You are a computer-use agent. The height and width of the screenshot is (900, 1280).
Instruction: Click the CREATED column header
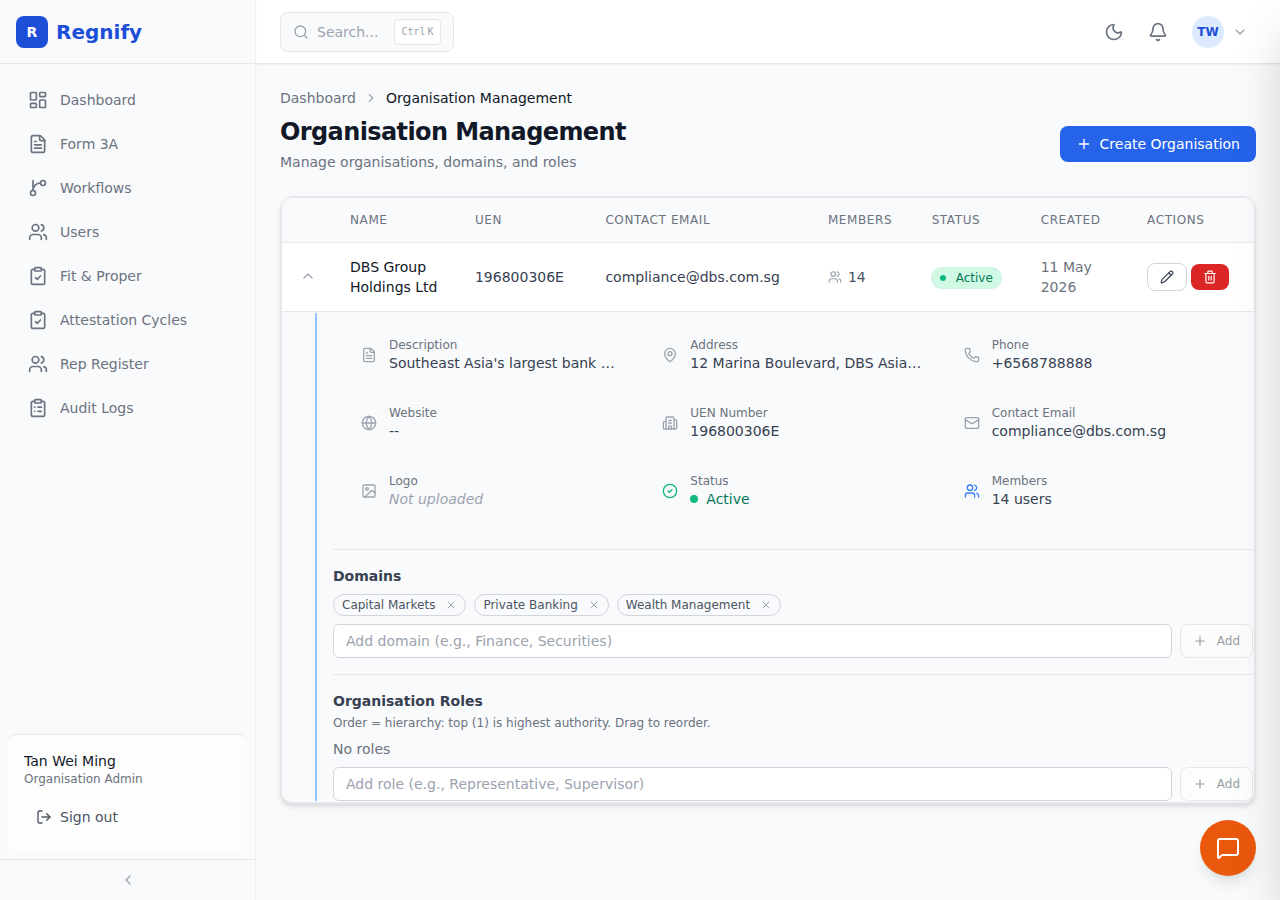(1070, 220)
